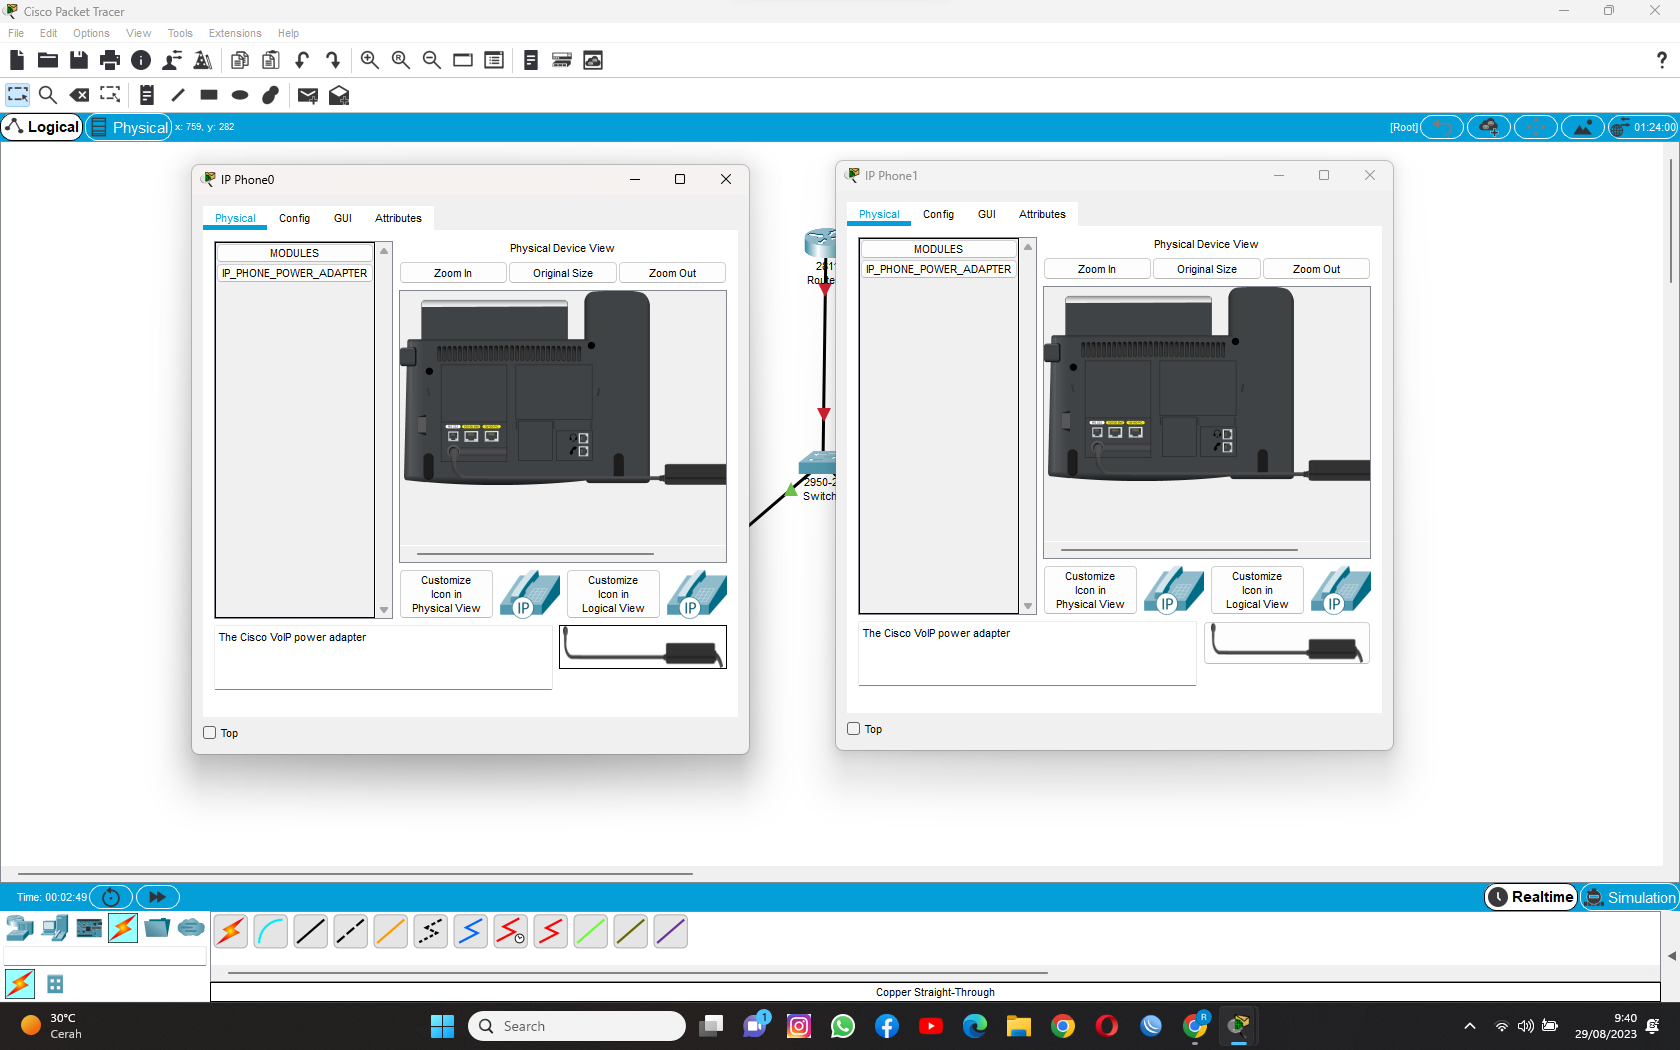
Task: Switch to Logical workspace view
Action: [42, 127]
